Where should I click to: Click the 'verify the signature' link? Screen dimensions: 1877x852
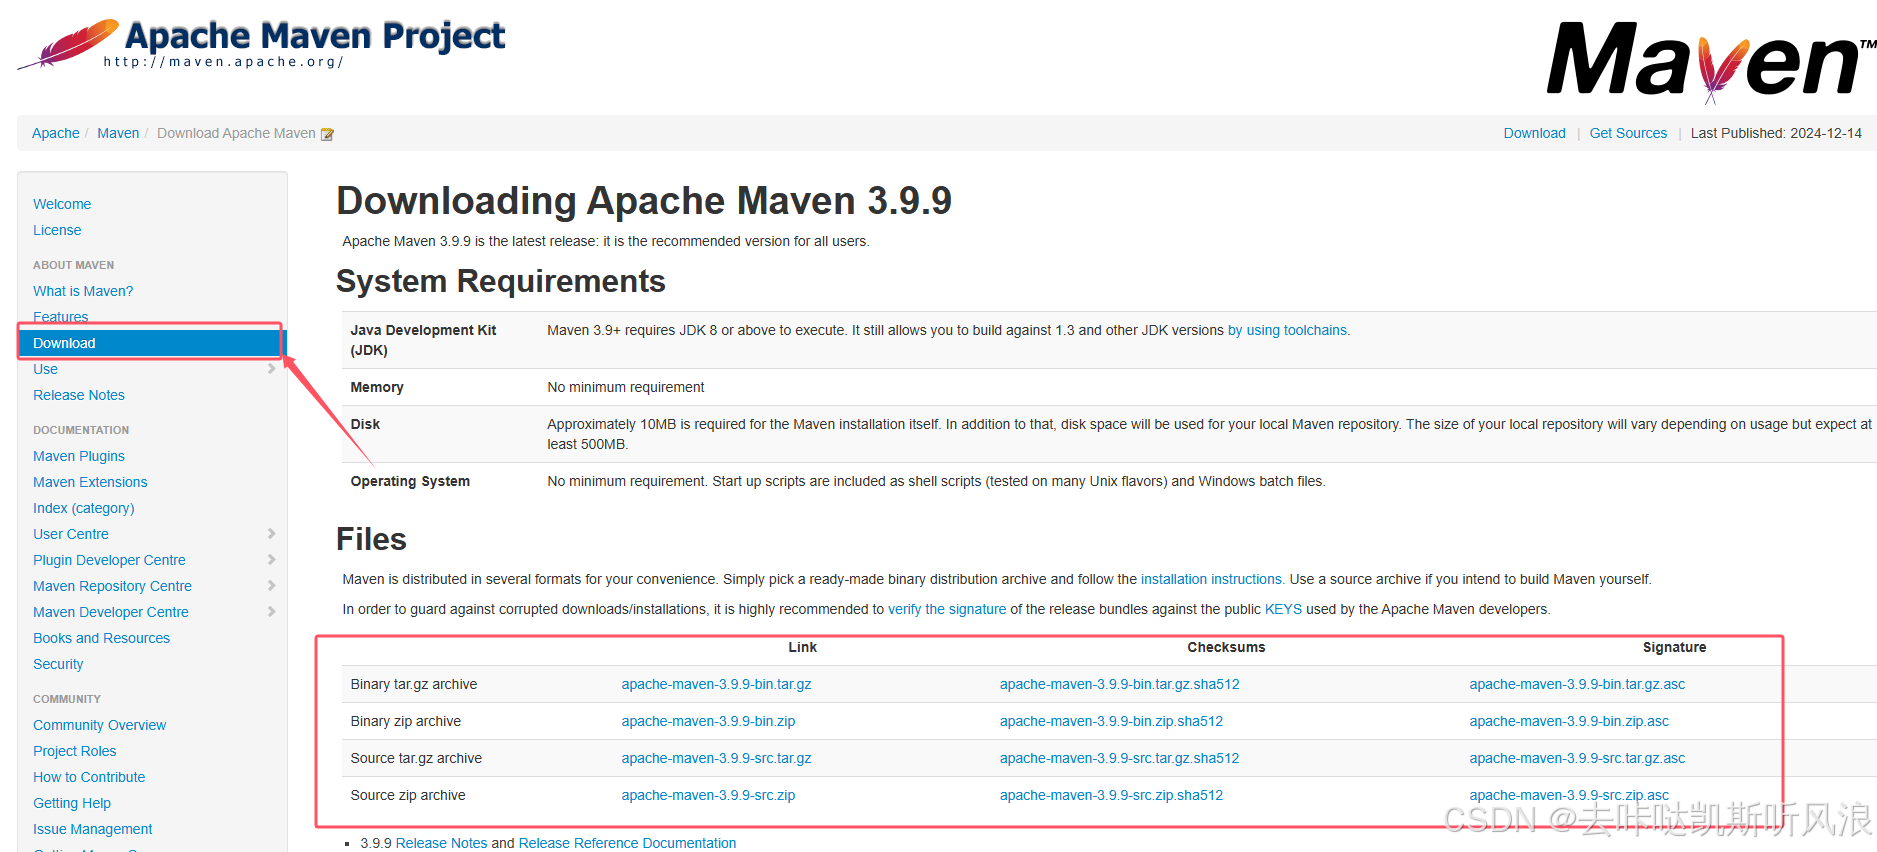[947, 609]
